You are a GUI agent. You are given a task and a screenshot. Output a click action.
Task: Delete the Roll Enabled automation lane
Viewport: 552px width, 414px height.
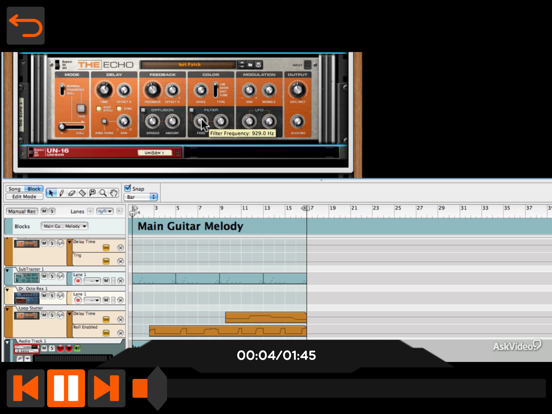point(120,333)
